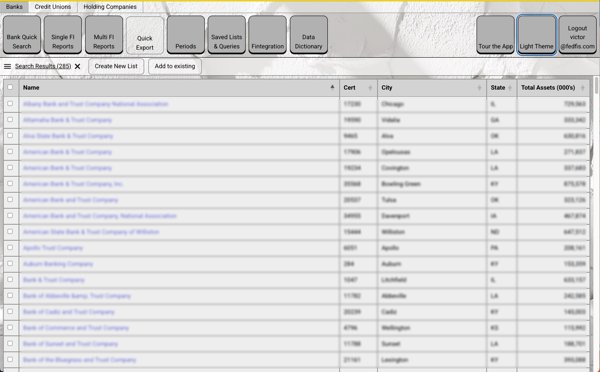Sort by the State column arrow
The height and width of the screenshot is (372, 600).
(x=510, y=88)
